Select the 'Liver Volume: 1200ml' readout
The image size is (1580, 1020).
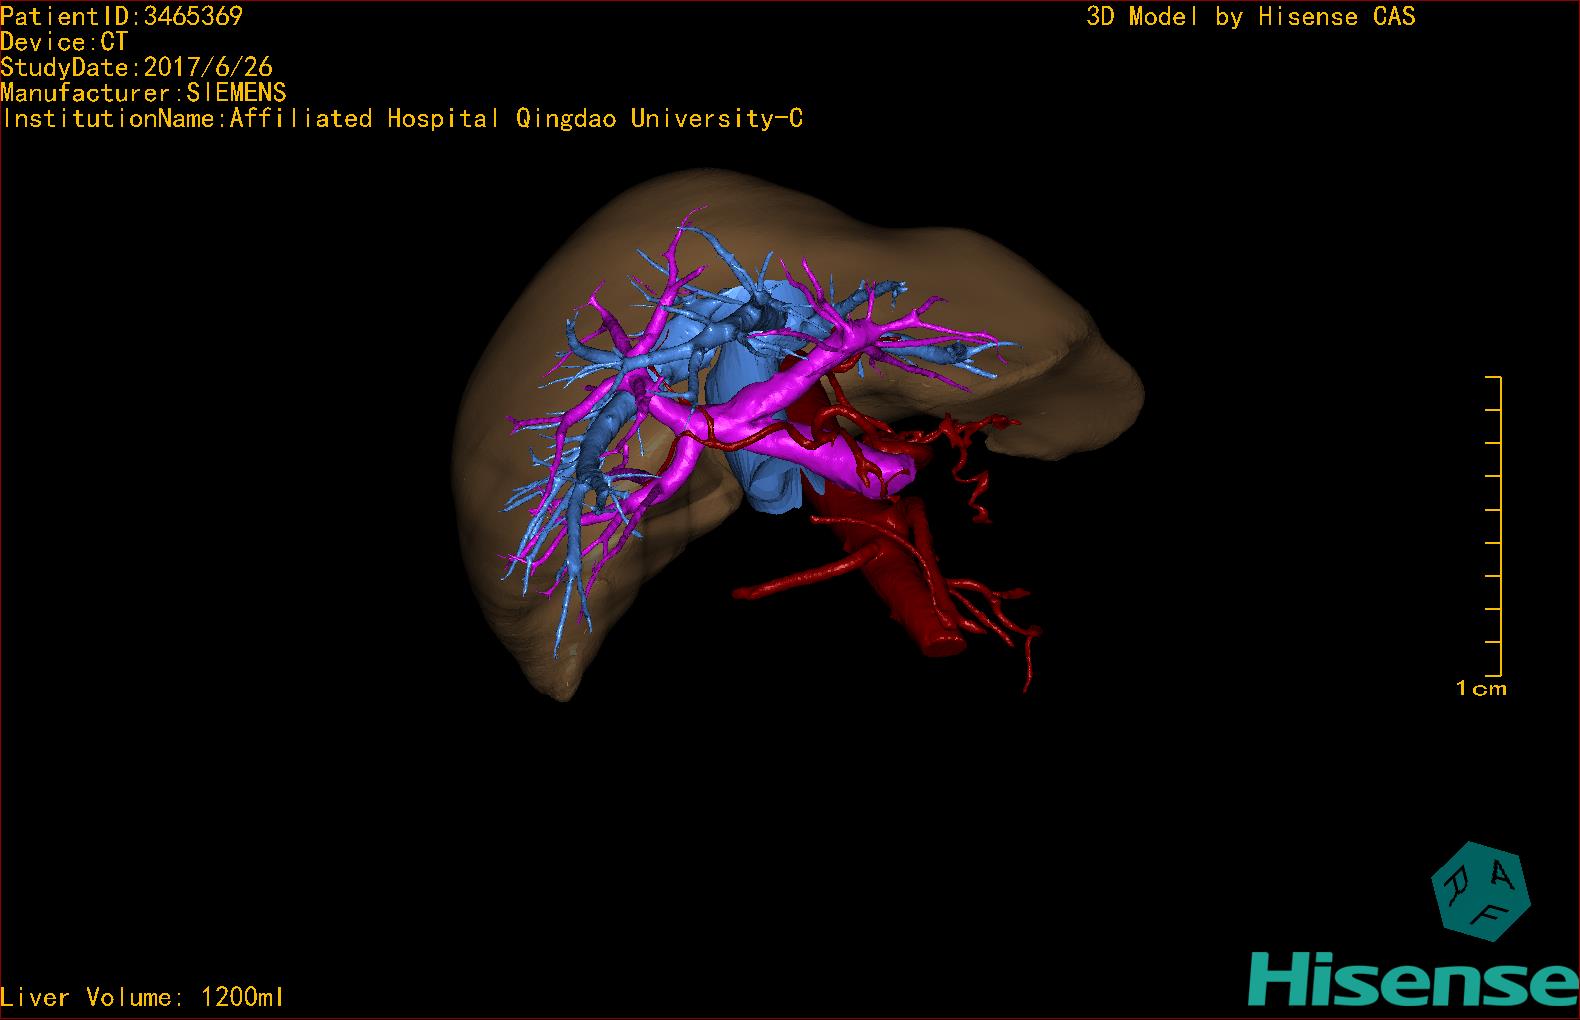click(142, 997)
